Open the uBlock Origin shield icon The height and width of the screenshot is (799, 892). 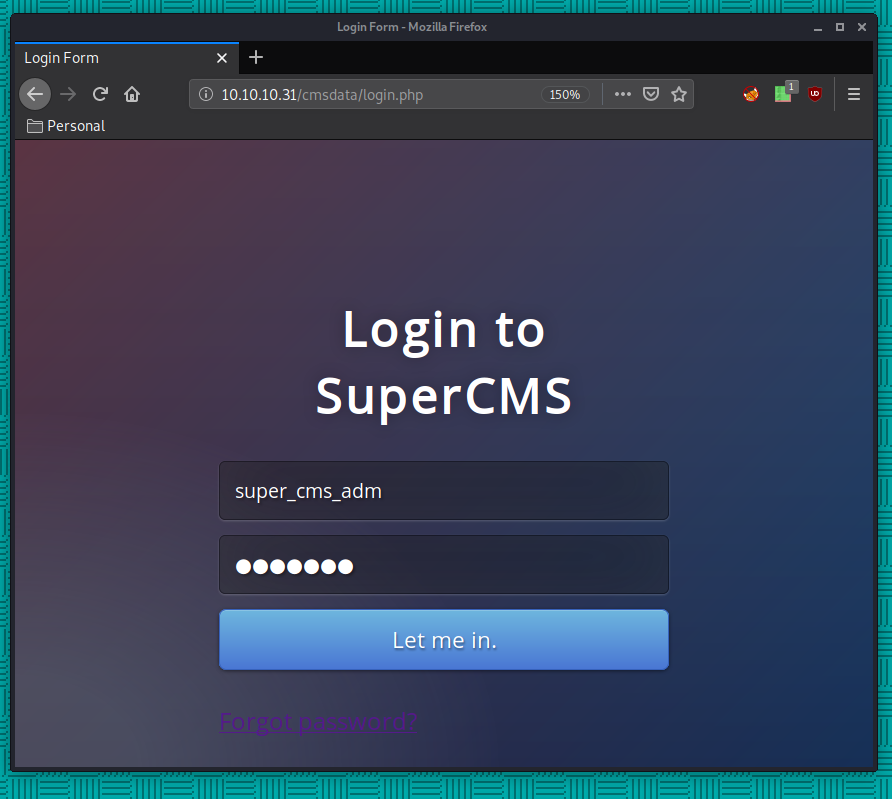[x=815, y=94]
